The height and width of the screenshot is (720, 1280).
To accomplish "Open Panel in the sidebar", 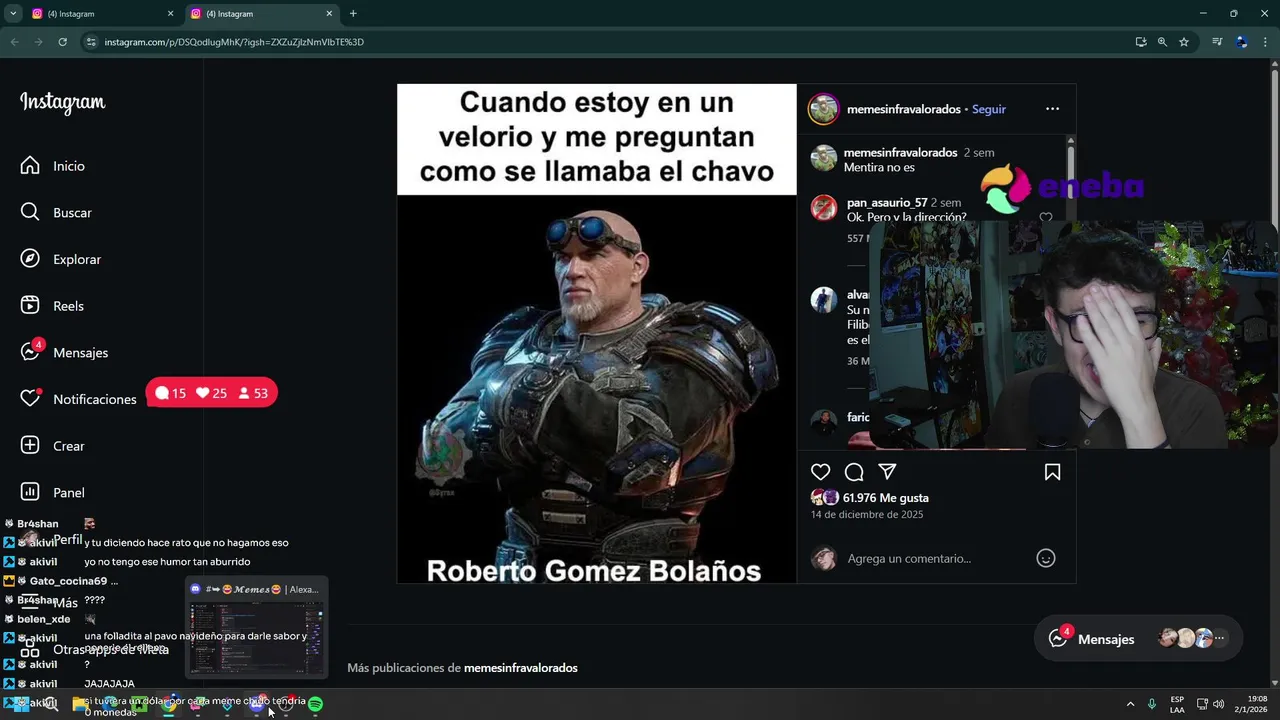I will click(69, 492).
